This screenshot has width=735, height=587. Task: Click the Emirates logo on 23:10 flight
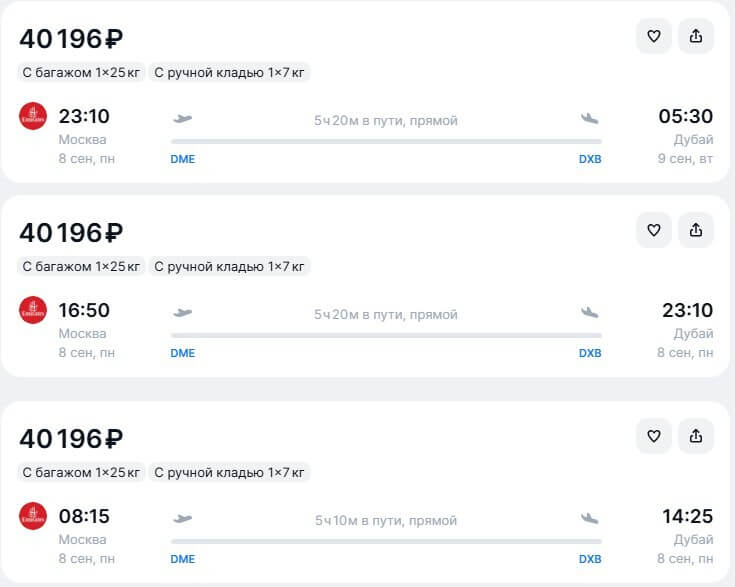tap(33, 116)
